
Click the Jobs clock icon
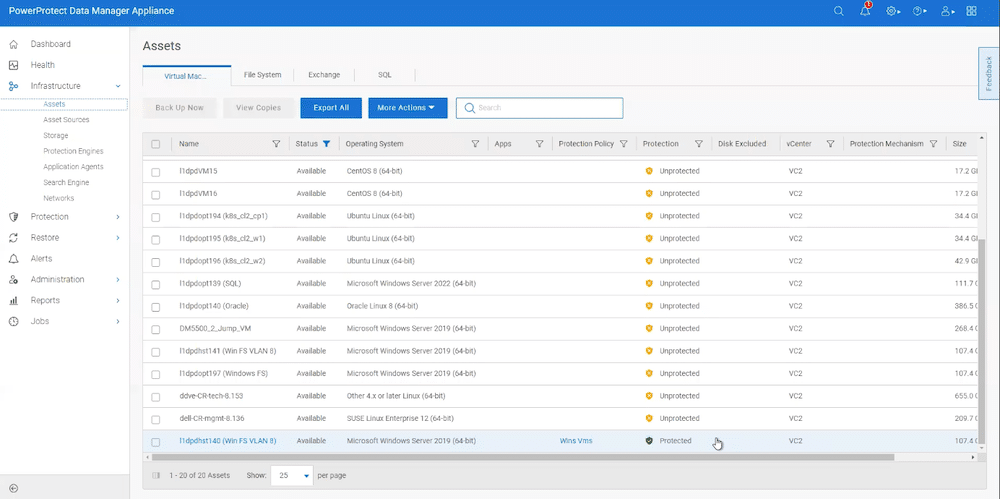[x=13, y=322]
